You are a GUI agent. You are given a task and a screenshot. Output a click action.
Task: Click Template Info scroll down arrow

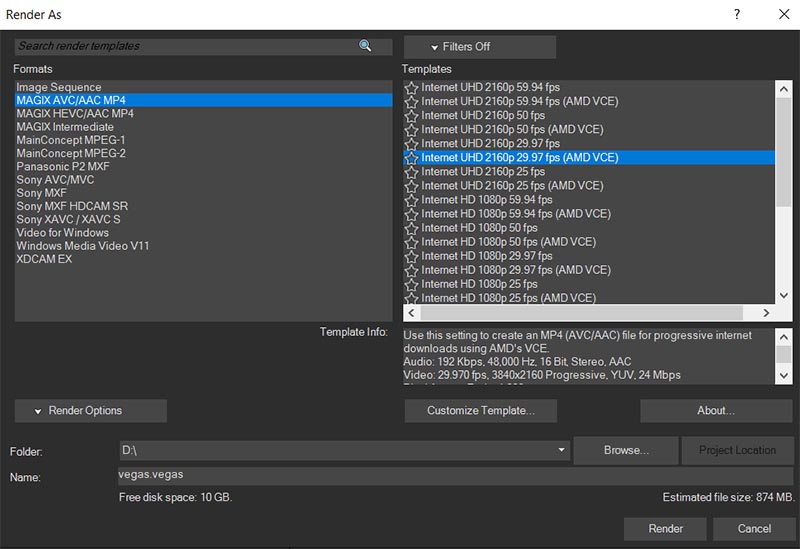pyautogui.click(x=784, y=376)
